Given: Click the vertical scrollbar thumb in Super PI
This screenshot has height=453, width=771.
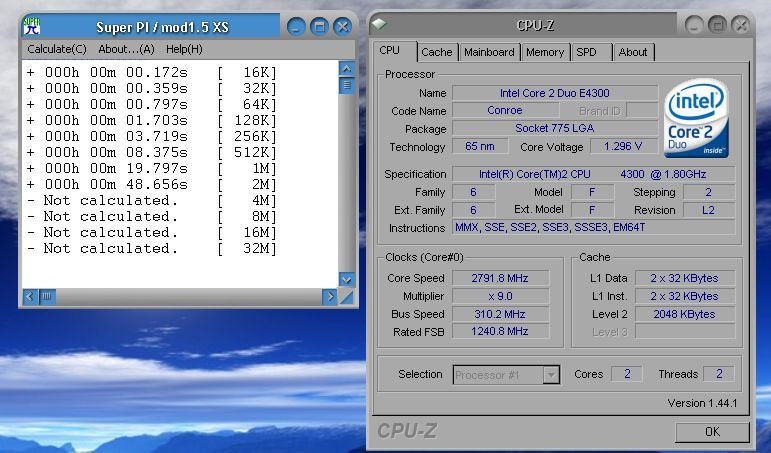Looking at the screenshot, I should pyautogui.click(x=347, y=85).
